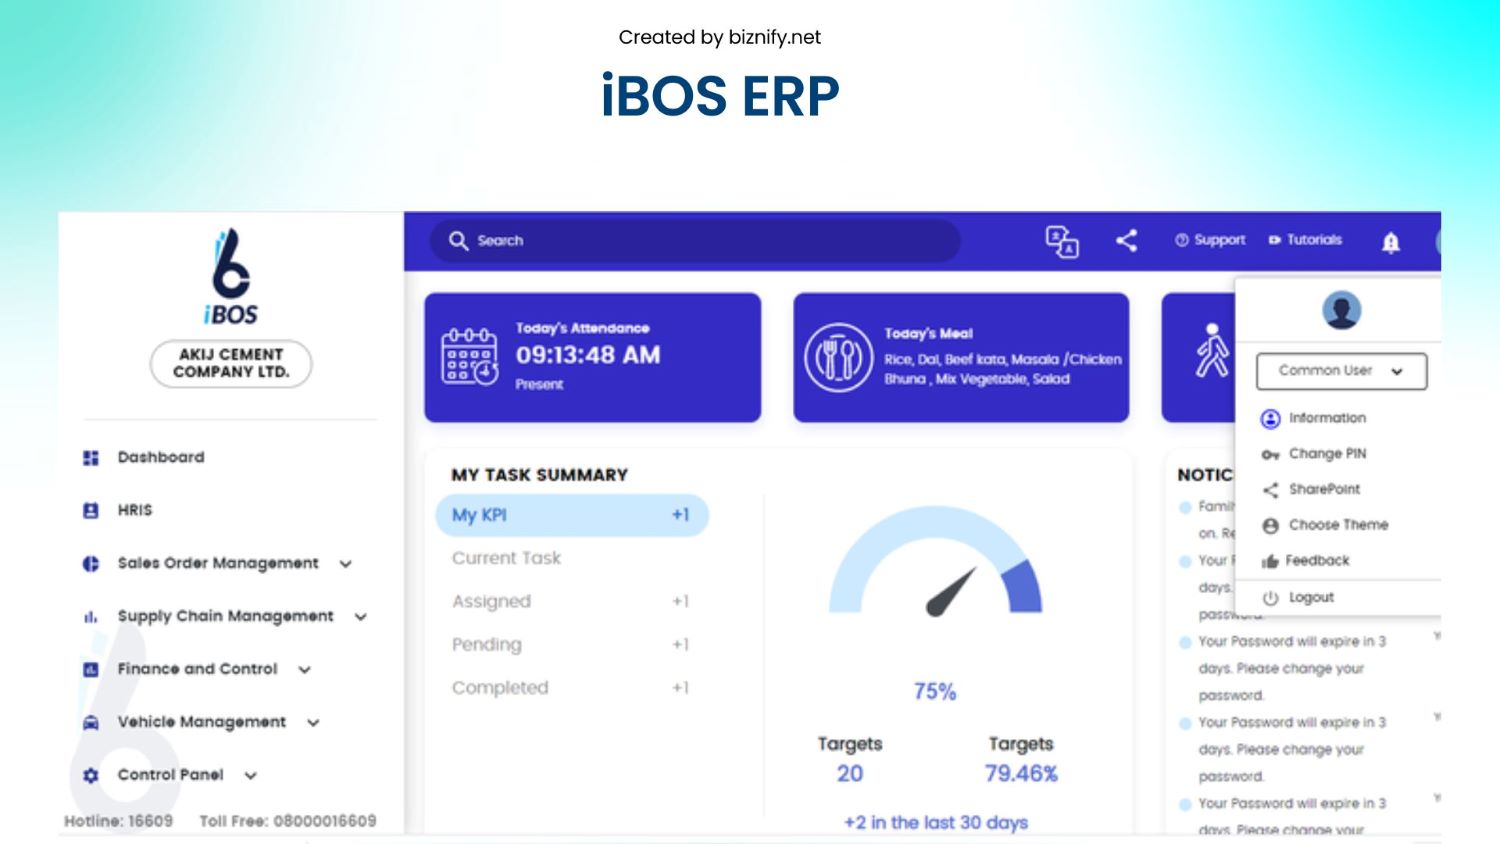Click the Change PIN key icon
This screenshot has width=1500, height=844.
1270,454
